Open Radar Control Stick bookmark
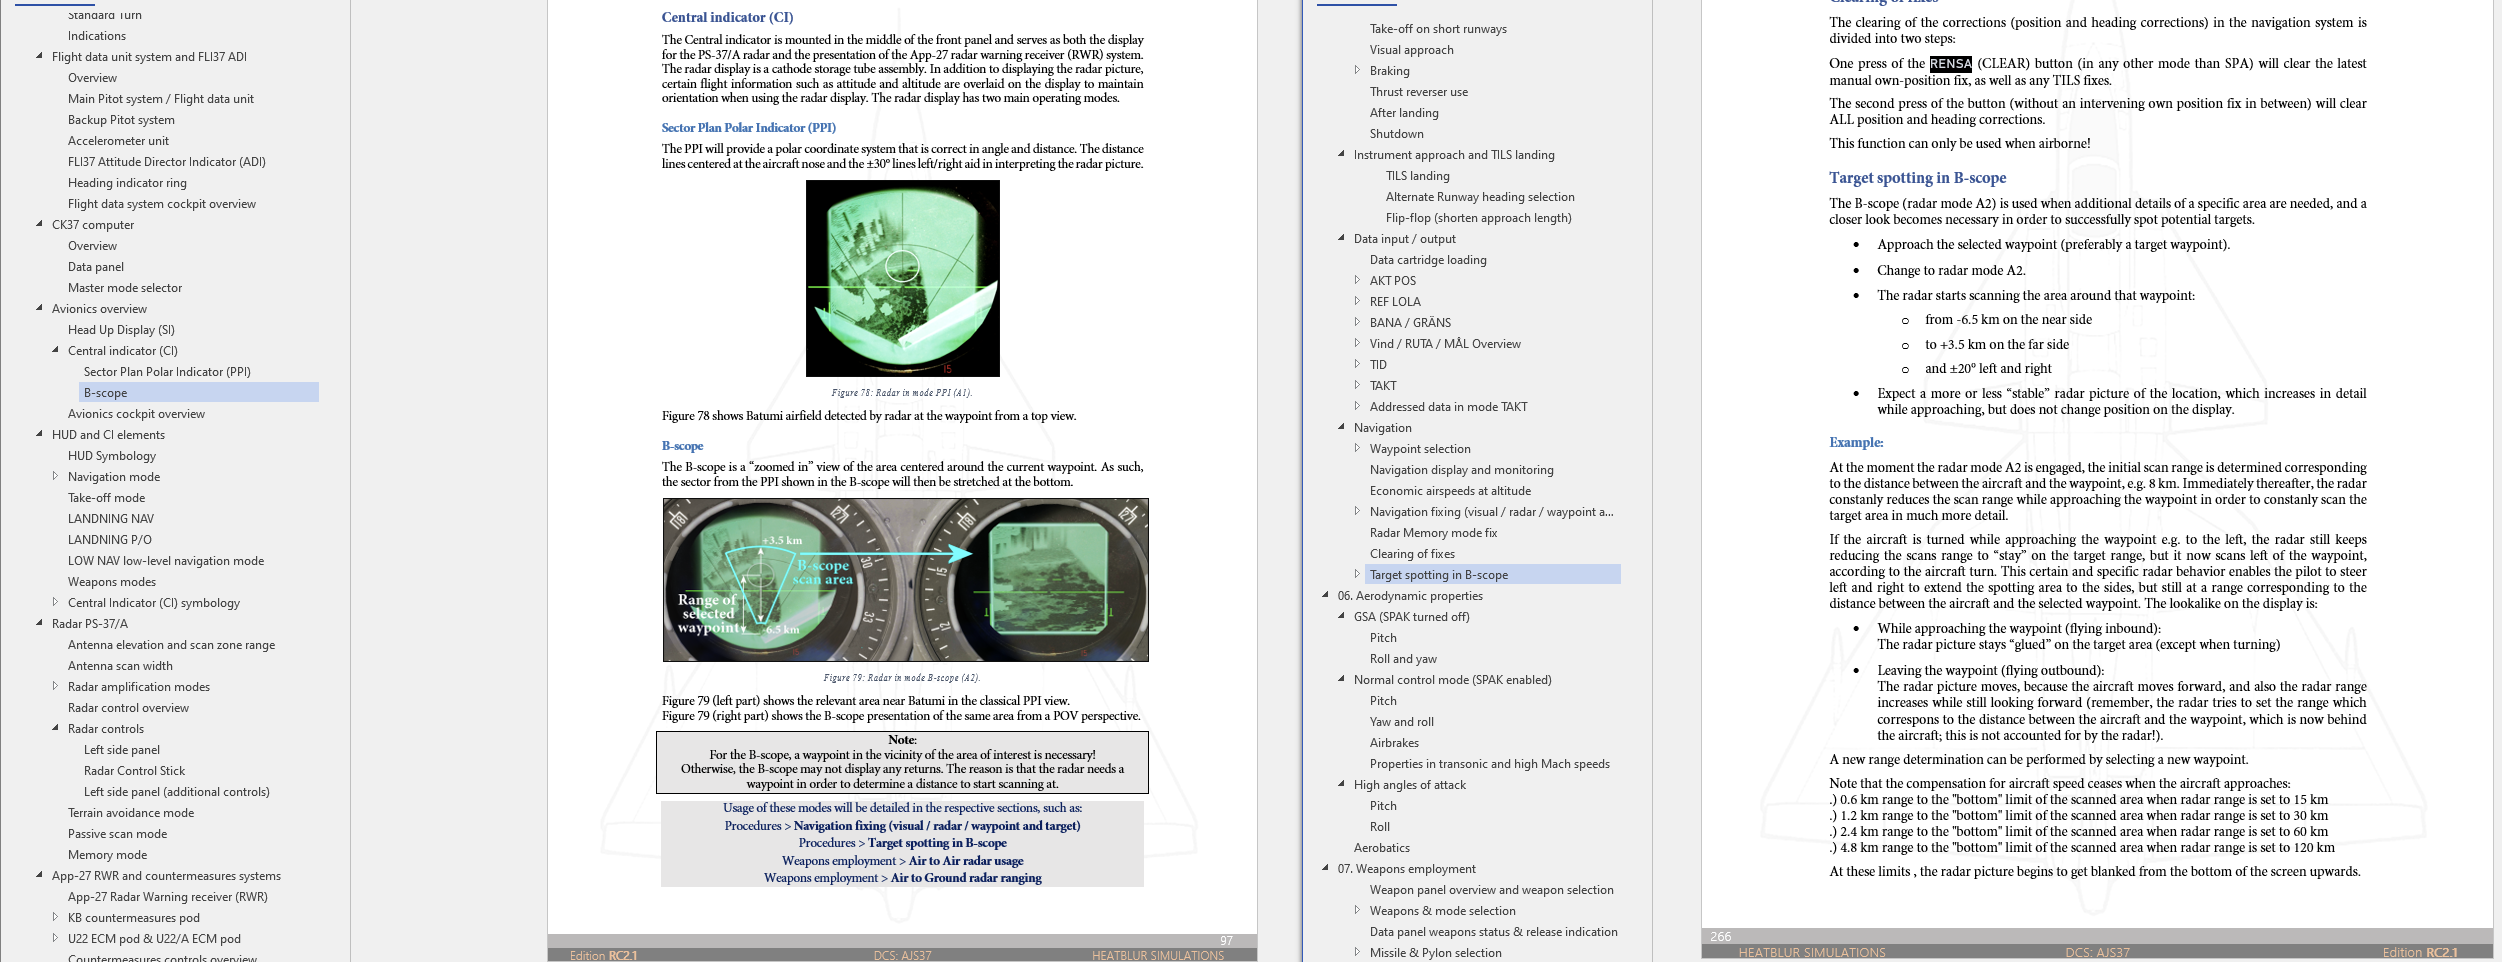This screenshot has width=2502, height=962. point(134,771)
